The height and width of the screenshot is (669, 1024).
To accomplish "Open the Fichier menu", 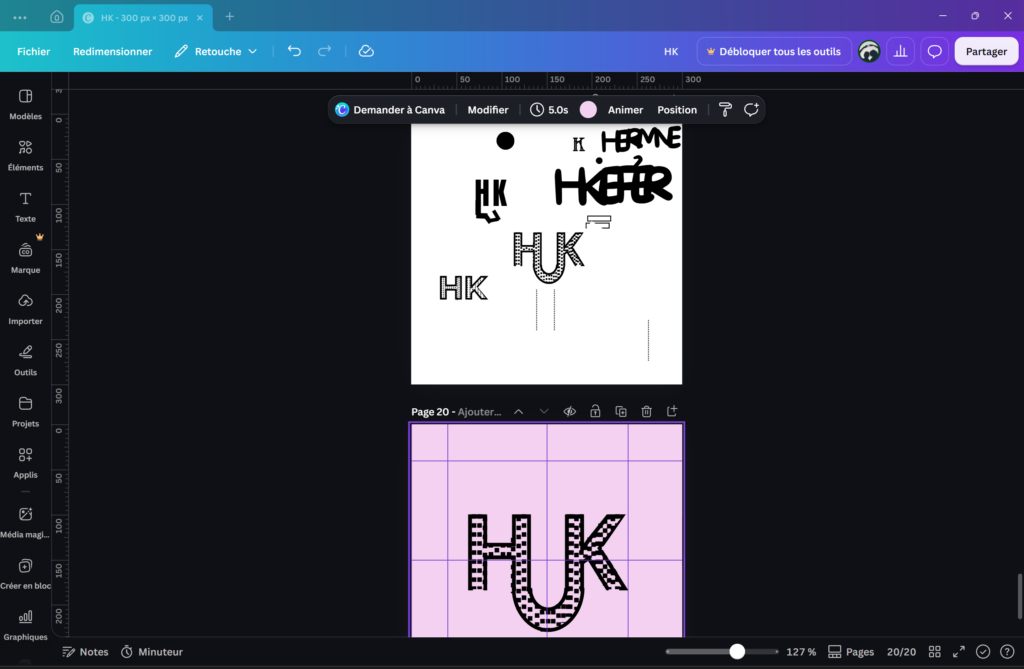I will tap(33, 51).
